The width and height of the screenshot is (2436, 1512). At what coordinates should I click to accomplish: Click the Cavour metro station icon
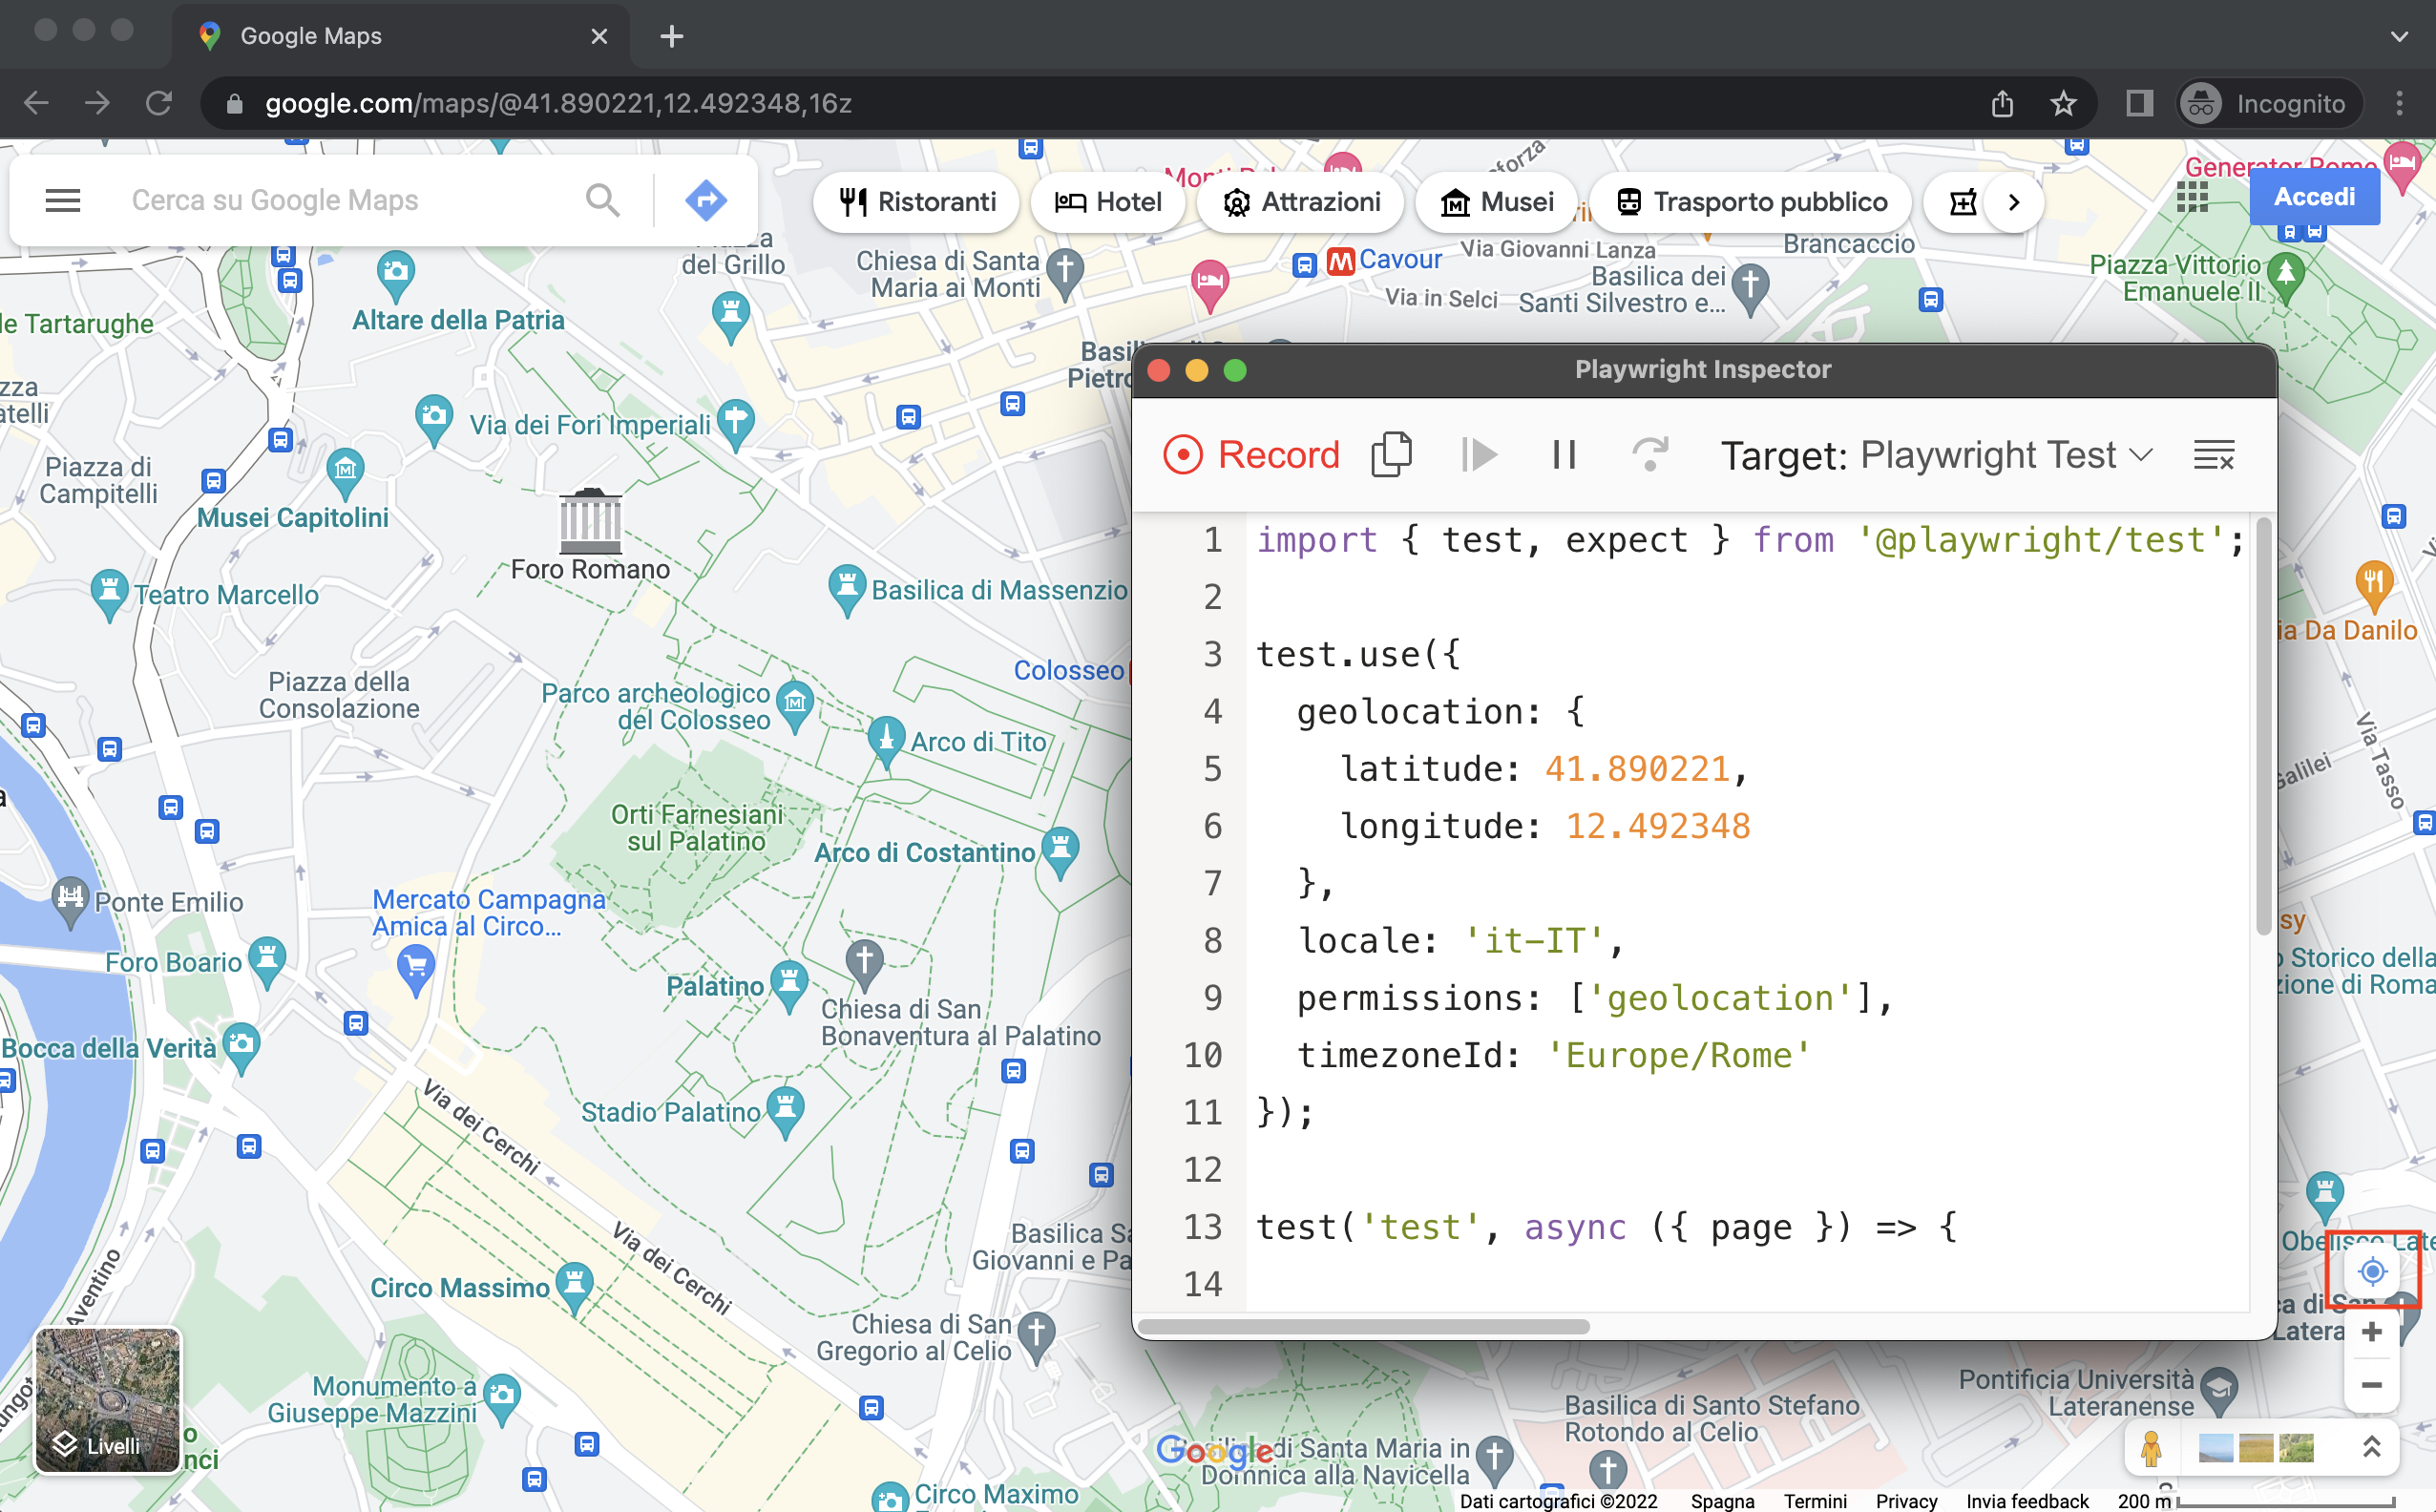click(x=1340, y=262)
